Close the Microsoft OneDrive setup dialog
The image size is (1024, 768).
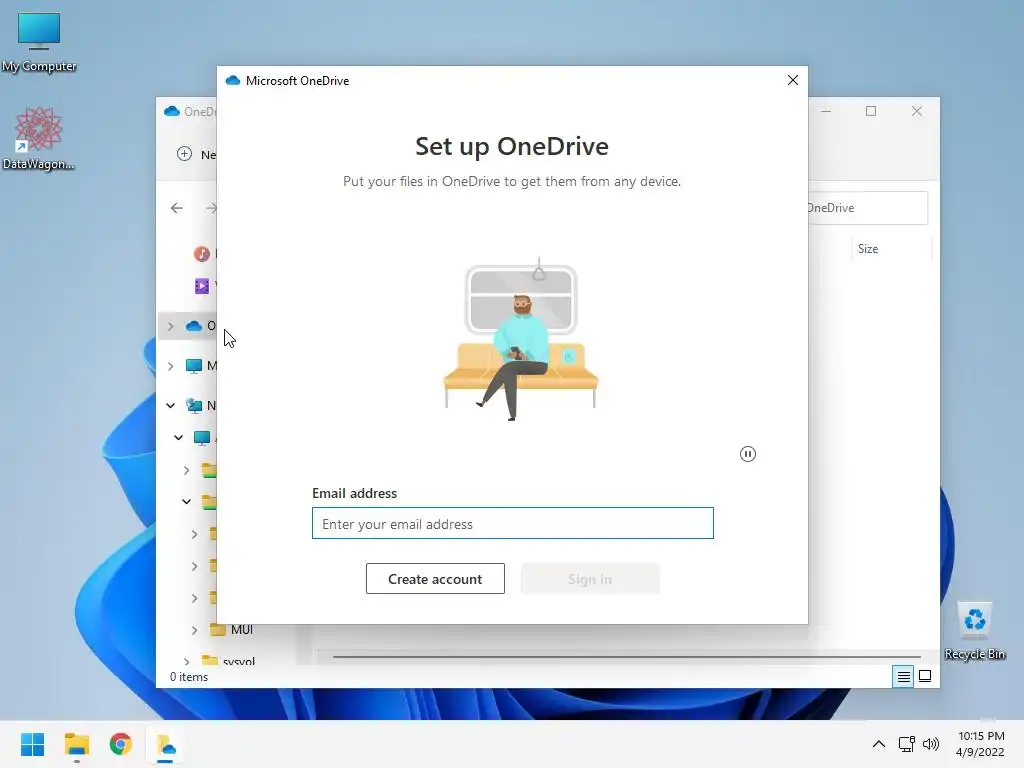click(793, 80)
